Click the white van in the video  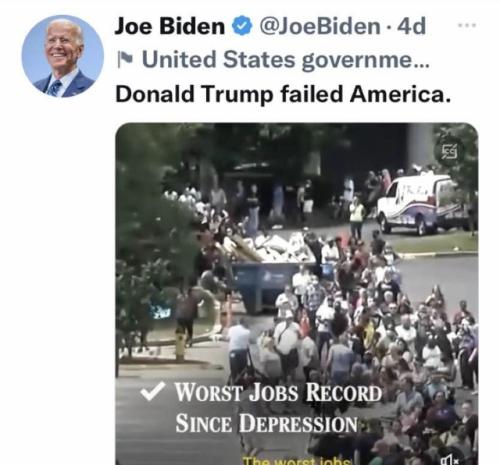coord(421,204)
